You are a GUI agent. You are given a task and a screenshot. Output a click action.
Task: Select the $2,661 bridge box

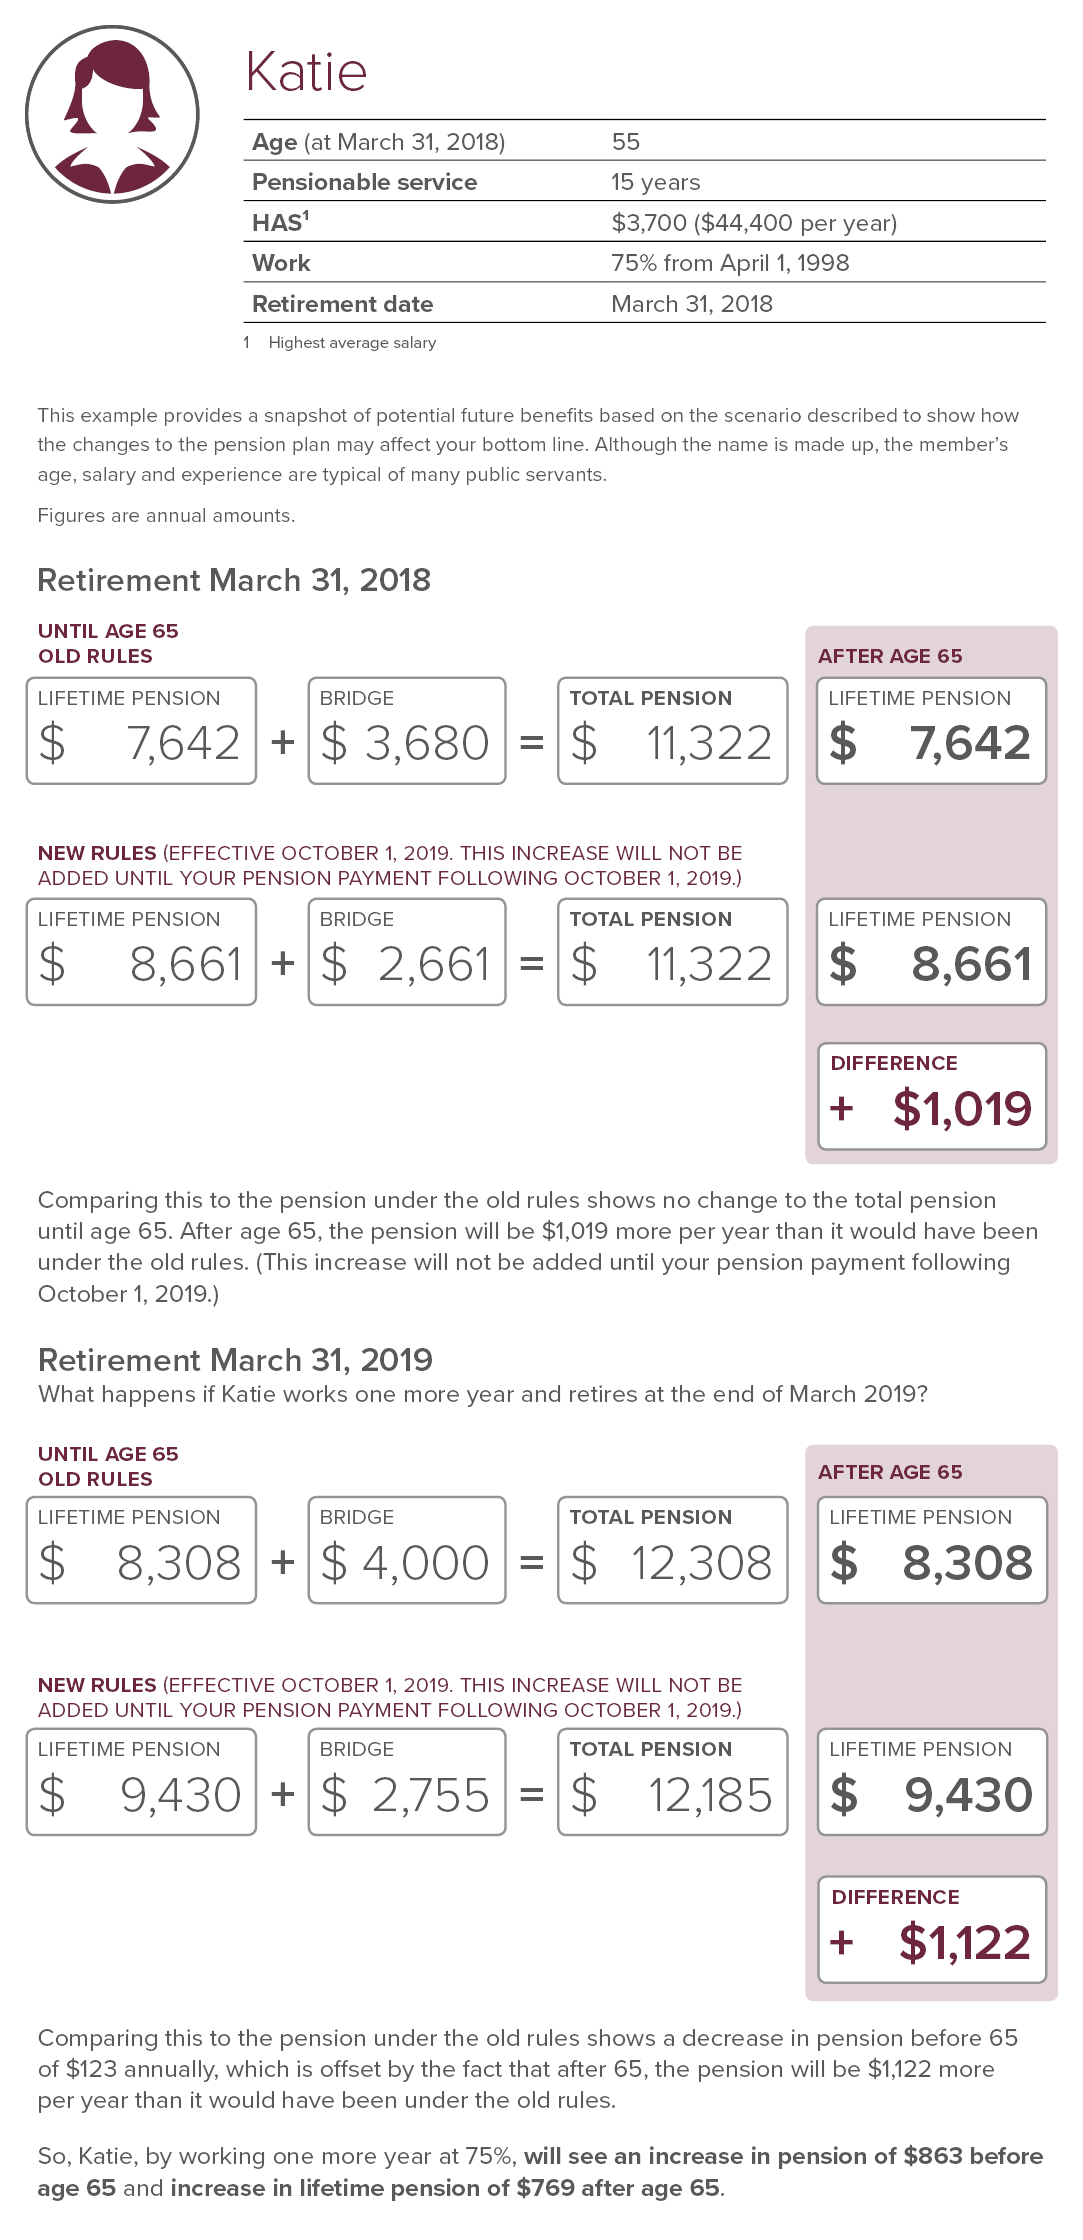(406, 952)
